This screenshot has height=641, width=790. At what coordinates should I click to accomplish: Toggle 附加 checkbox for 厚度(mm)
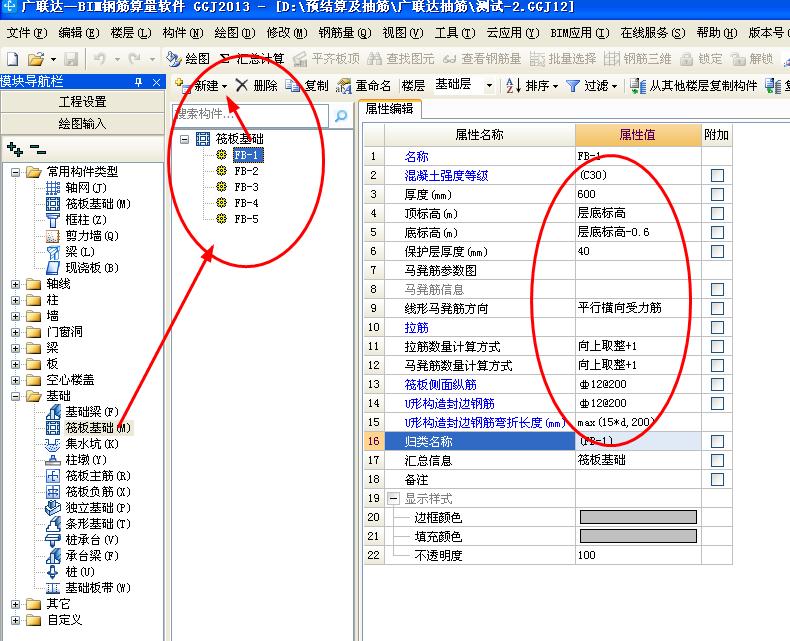pos(717,195)
